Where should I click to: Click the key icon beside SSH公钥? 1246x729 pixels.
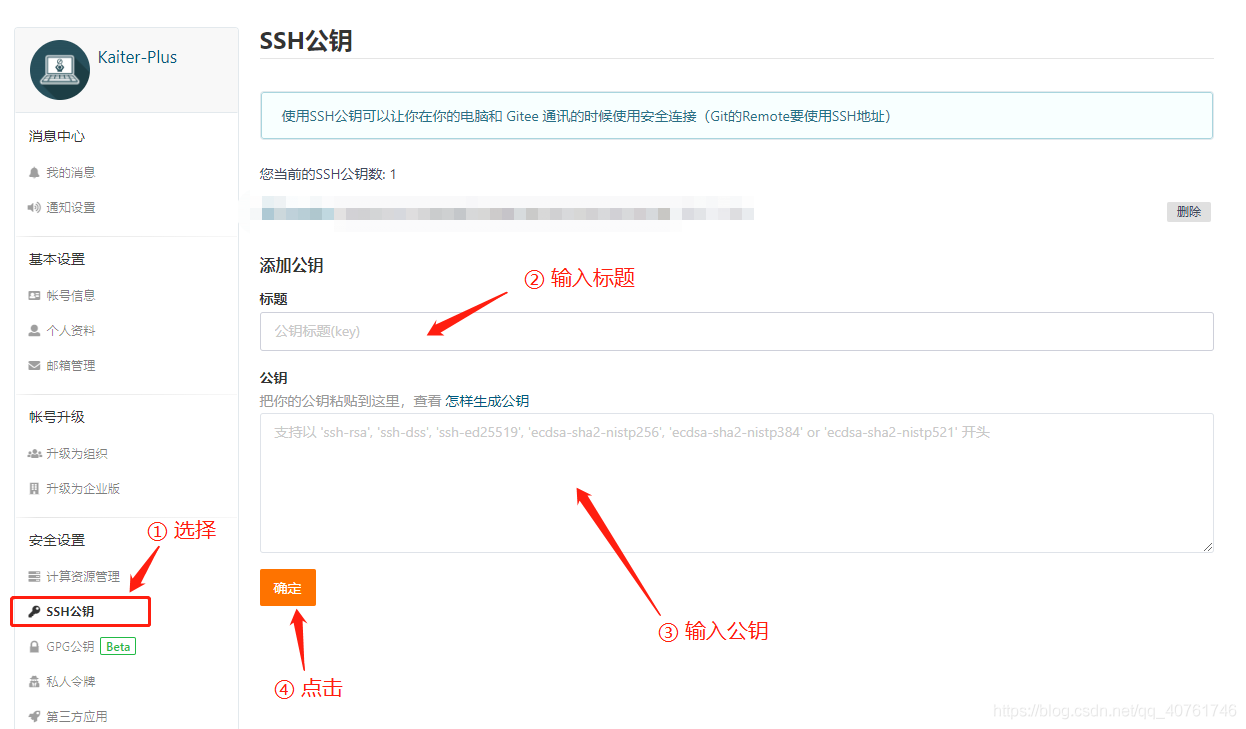point(34,611)
